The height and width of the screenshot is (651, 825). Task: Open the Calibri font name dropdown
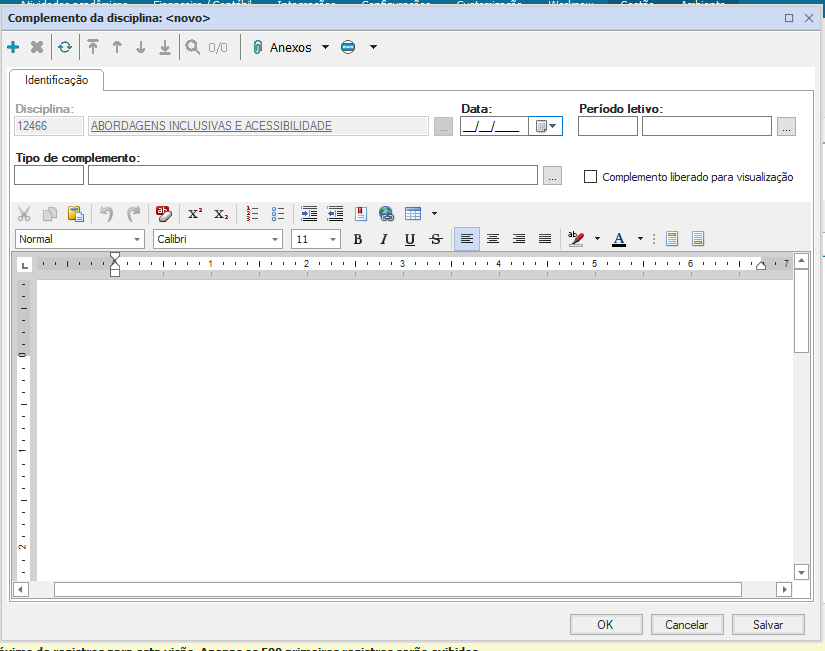tap(275, 239)
